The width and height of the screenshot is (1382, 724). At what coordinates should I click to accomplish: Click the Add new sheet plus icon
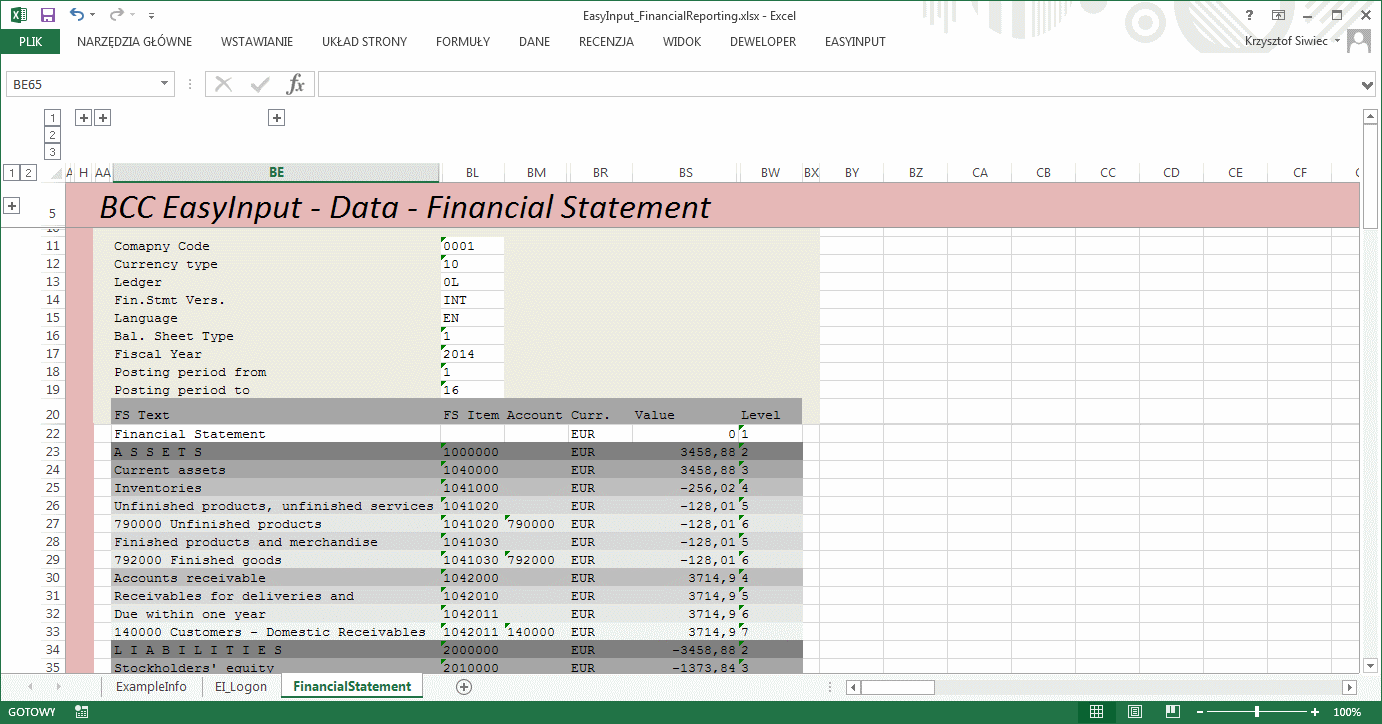[x=463, y=687]
